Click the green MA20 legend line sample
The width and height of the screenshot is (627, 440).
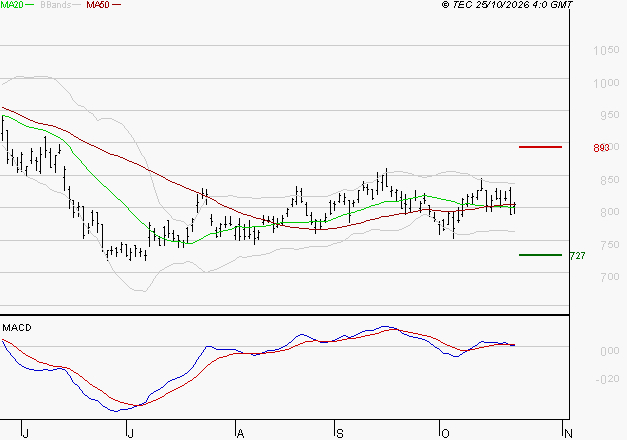click(x=30, y=5)
